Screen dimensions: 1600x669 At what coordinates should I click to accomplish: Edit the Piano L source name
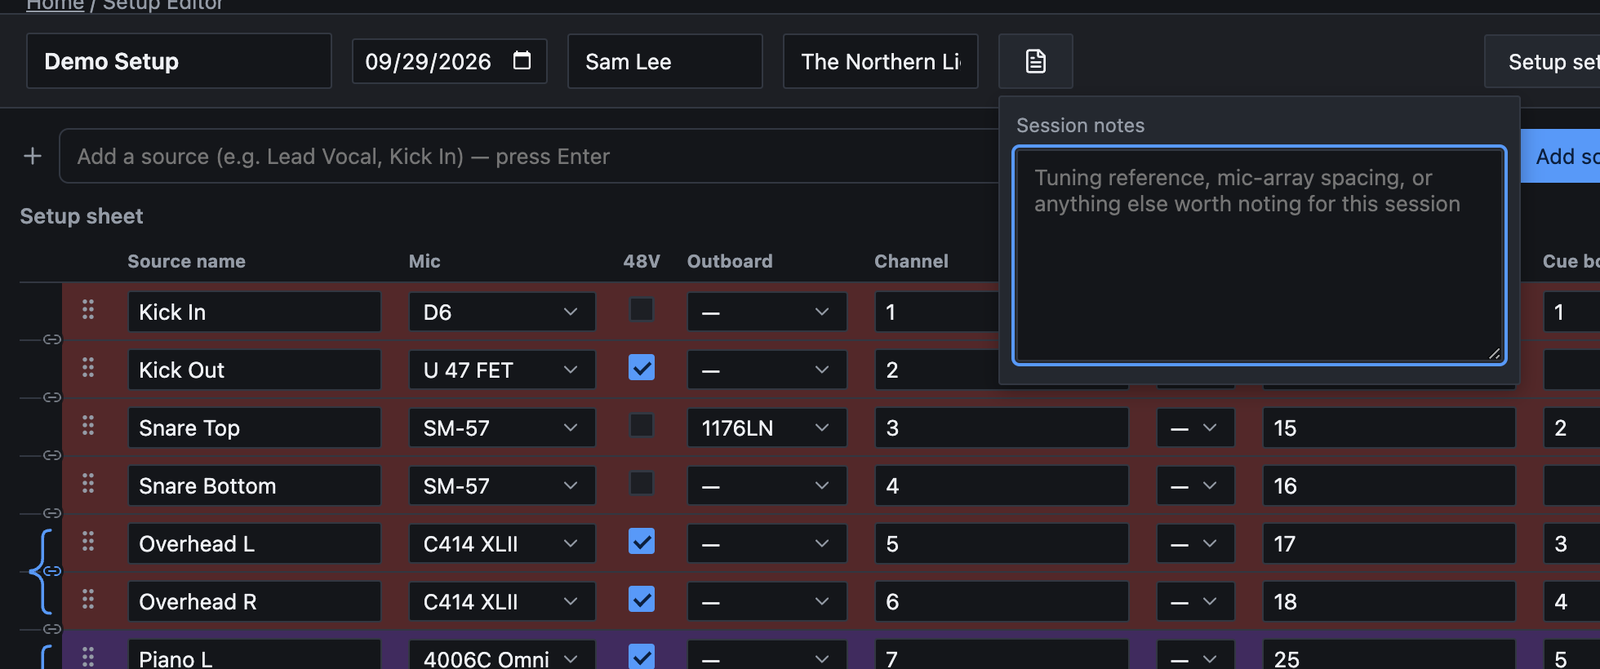pos(254,655)
